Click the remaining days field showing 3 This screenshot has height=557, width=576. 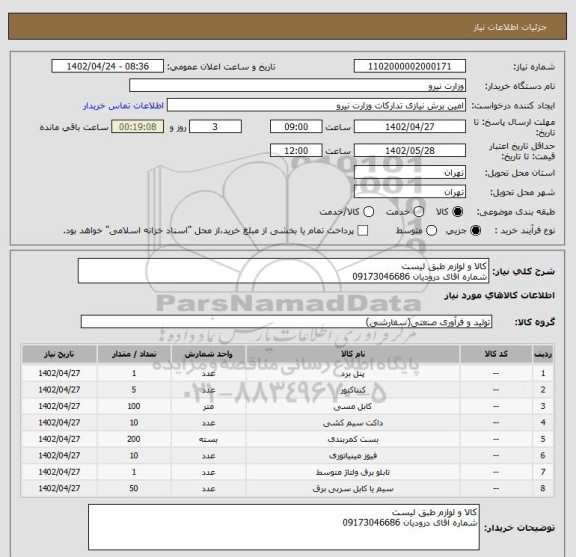pyautogui.click(x=215, y=127)
